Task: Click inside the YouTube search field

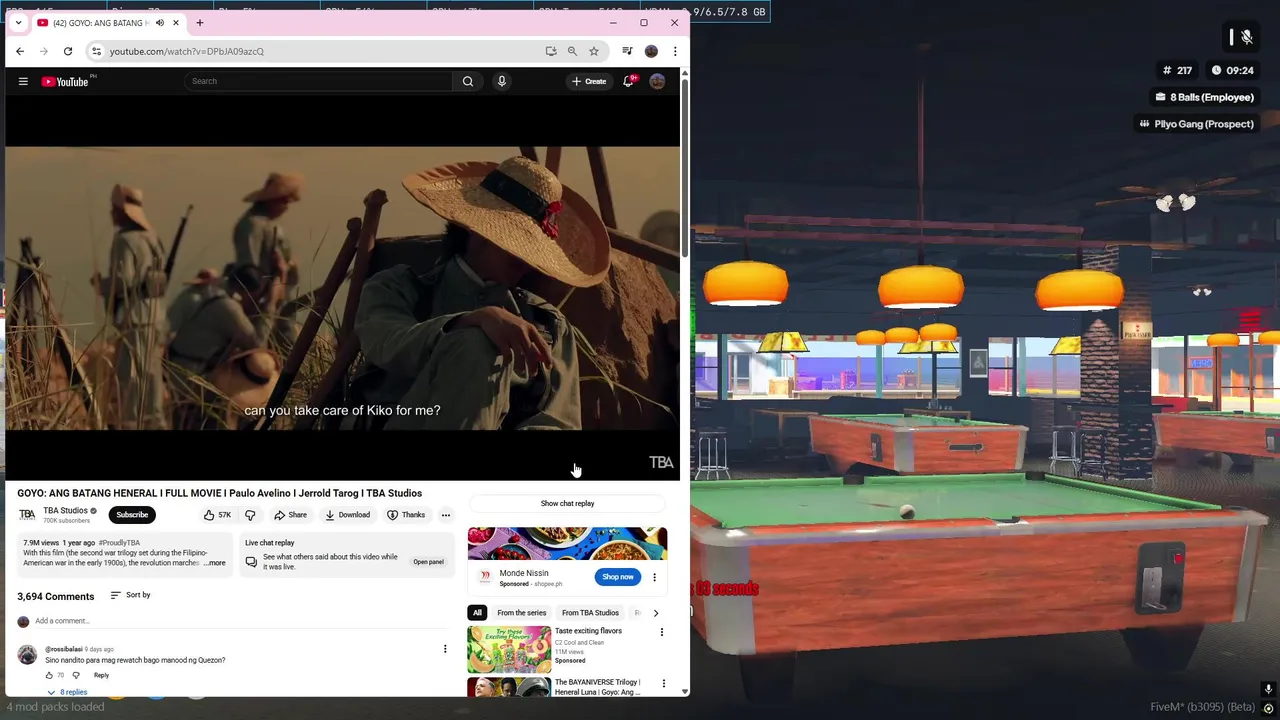Action: point(318,81)
